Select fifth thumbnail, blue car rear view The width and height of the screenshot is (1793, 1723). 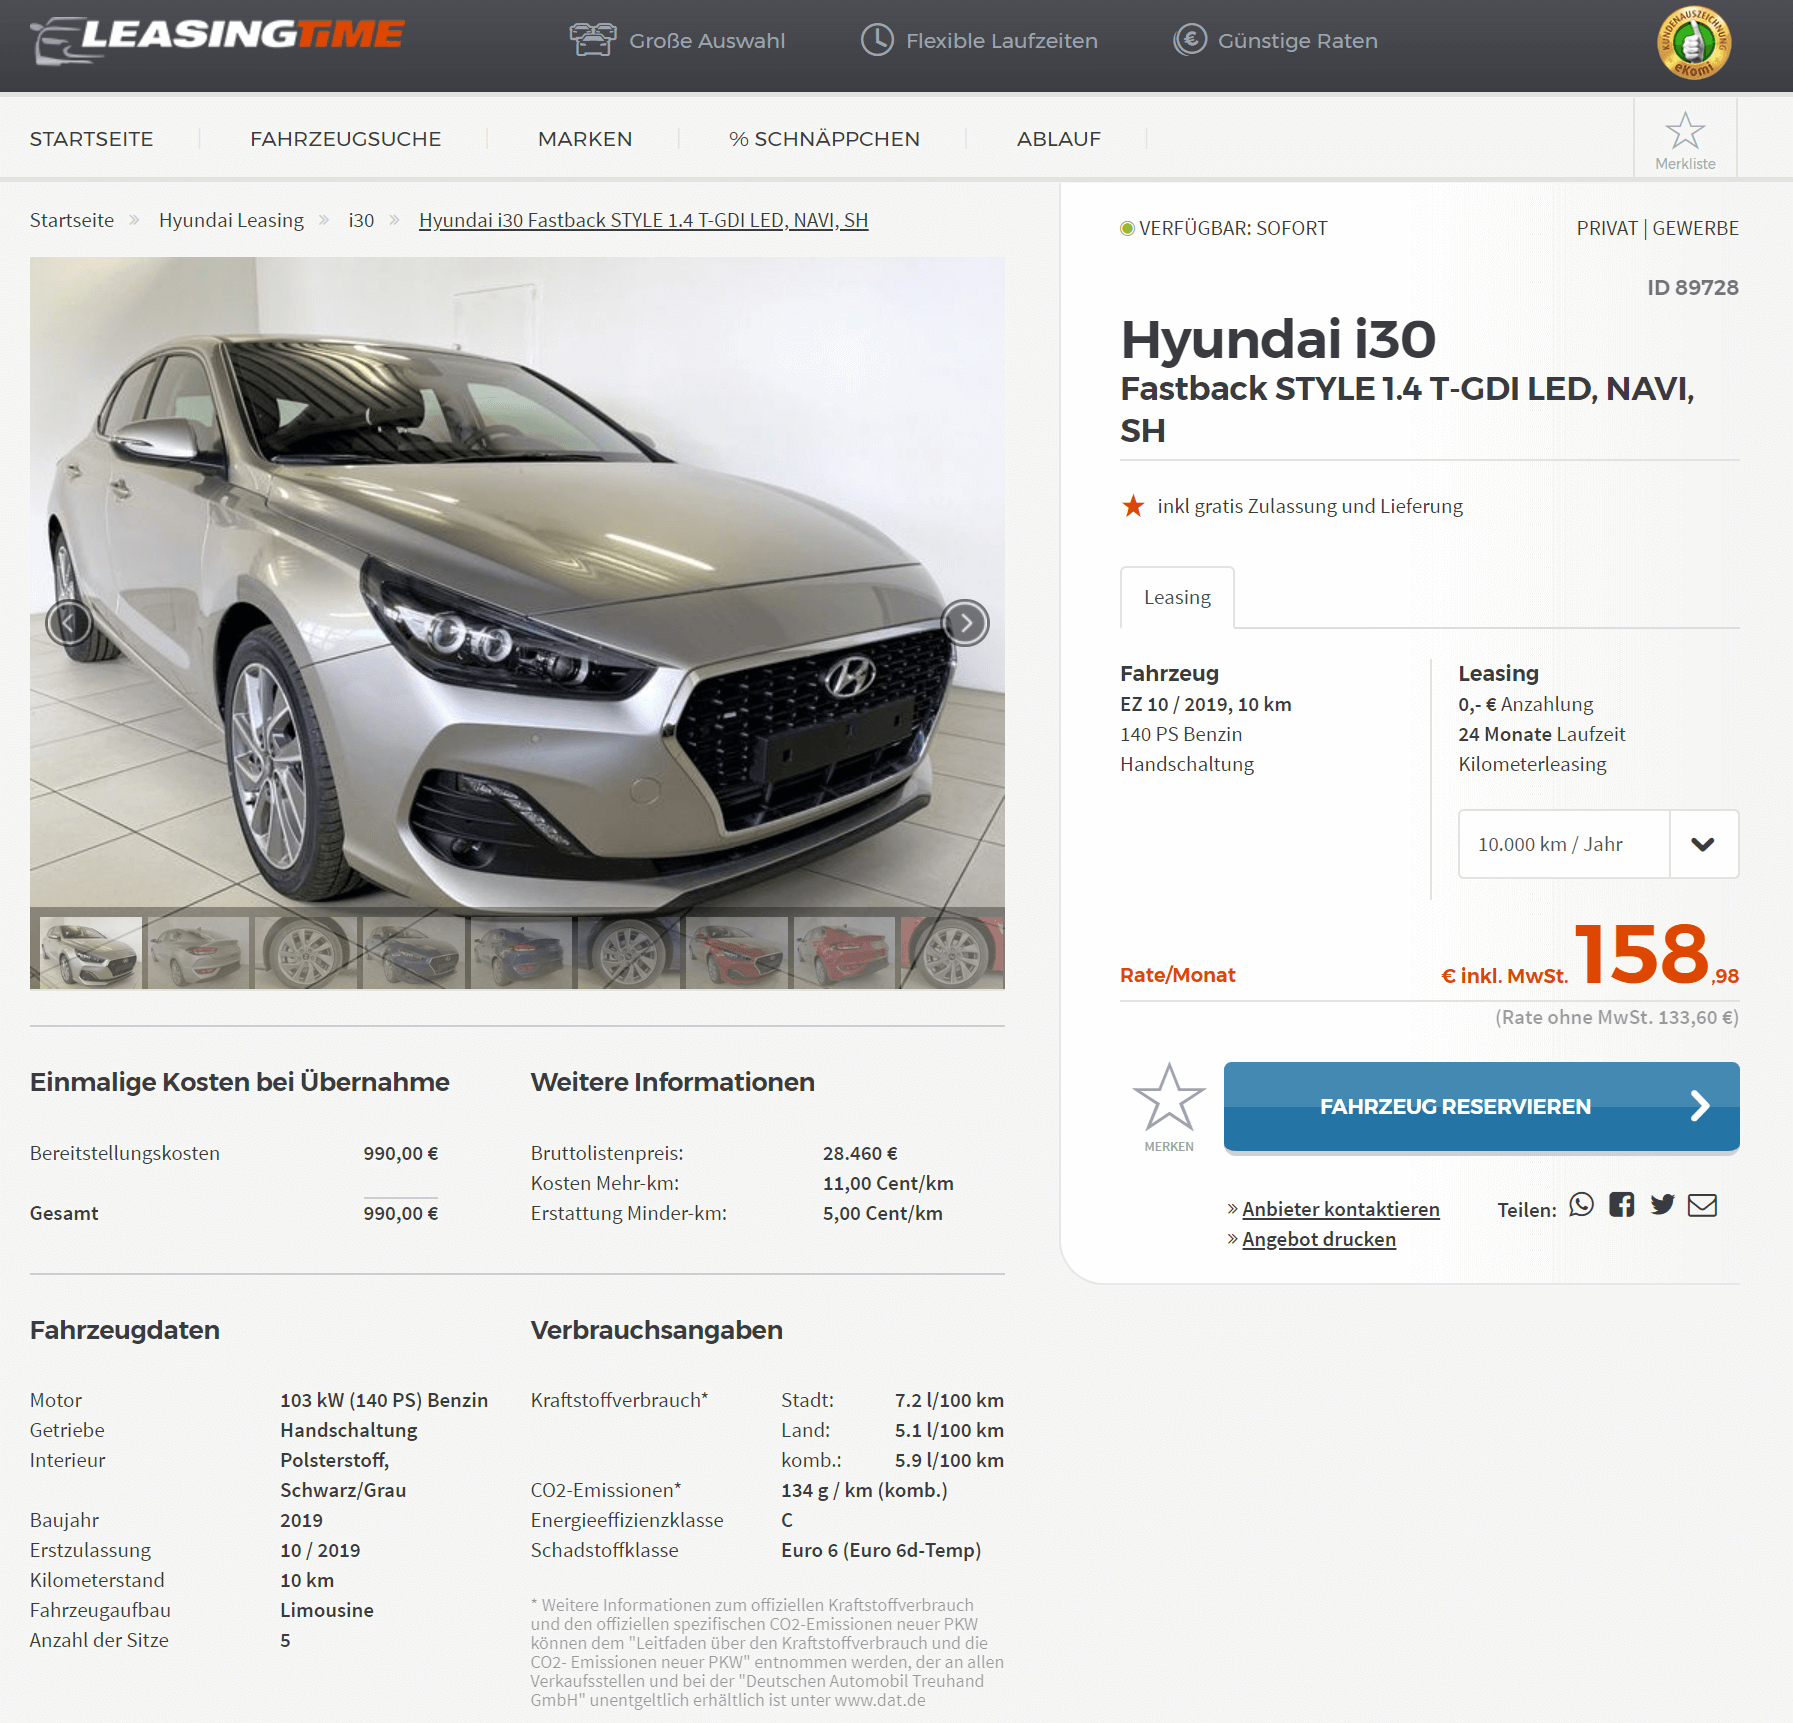tap(521, 952)
